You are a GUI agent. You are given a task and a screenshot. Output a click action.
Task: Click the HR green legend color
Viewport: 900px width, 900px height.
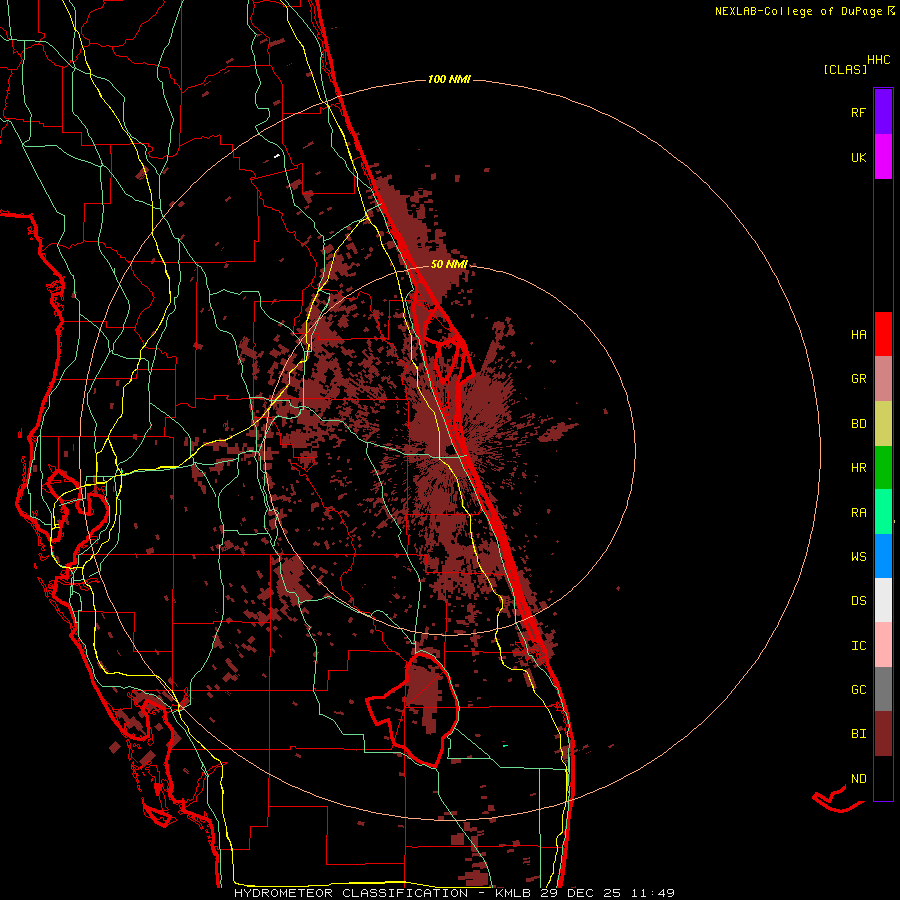pyautogui.click(x=883, y=468)
